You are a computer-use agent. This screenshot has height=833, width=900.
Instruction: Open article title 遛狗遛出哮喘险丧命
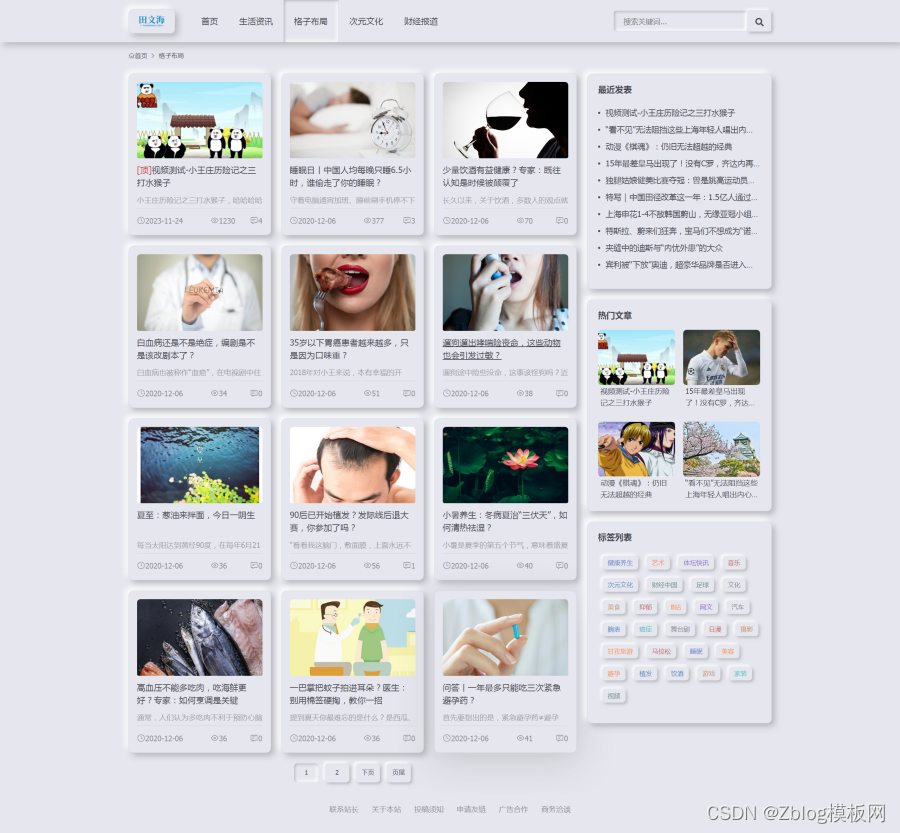pyautogui.click(x=502, y=349)
